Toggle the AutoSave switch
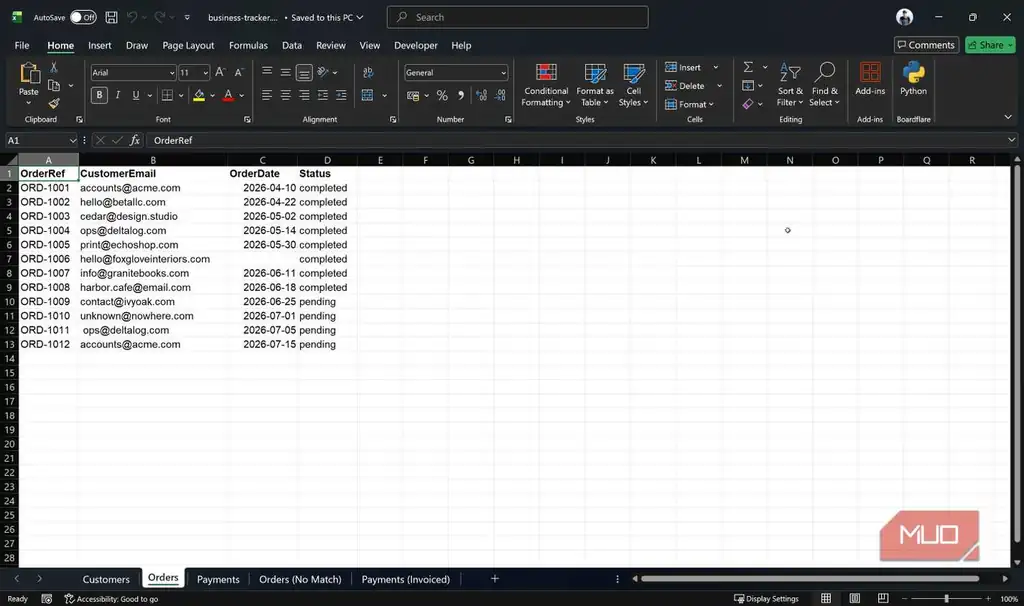The image size is (1024, 606). (83, 18)
